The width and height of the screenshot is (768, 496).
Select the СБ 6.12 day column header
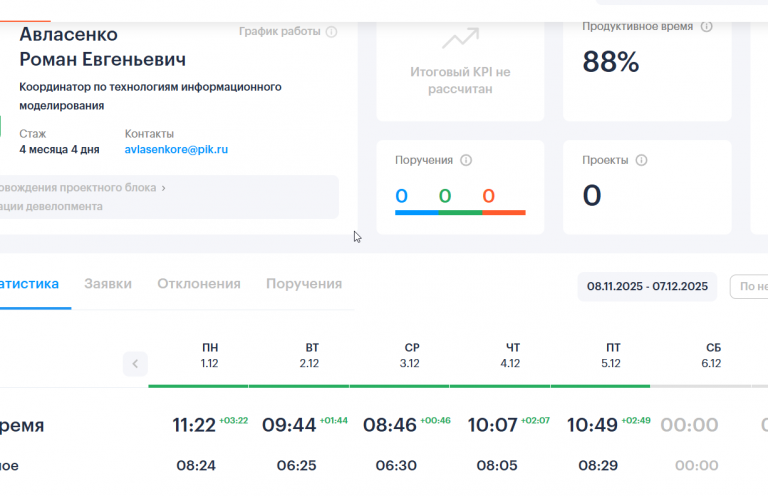pyautogui.click(x=711, y=355)
